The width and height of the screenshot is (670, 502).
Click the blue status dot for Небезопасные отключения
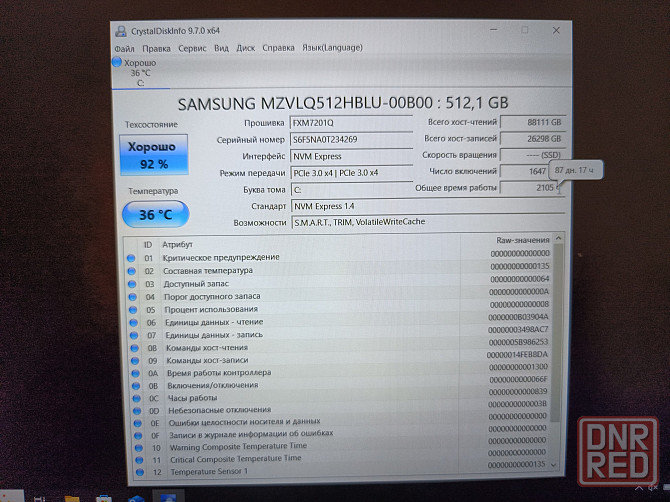(137, 411)
